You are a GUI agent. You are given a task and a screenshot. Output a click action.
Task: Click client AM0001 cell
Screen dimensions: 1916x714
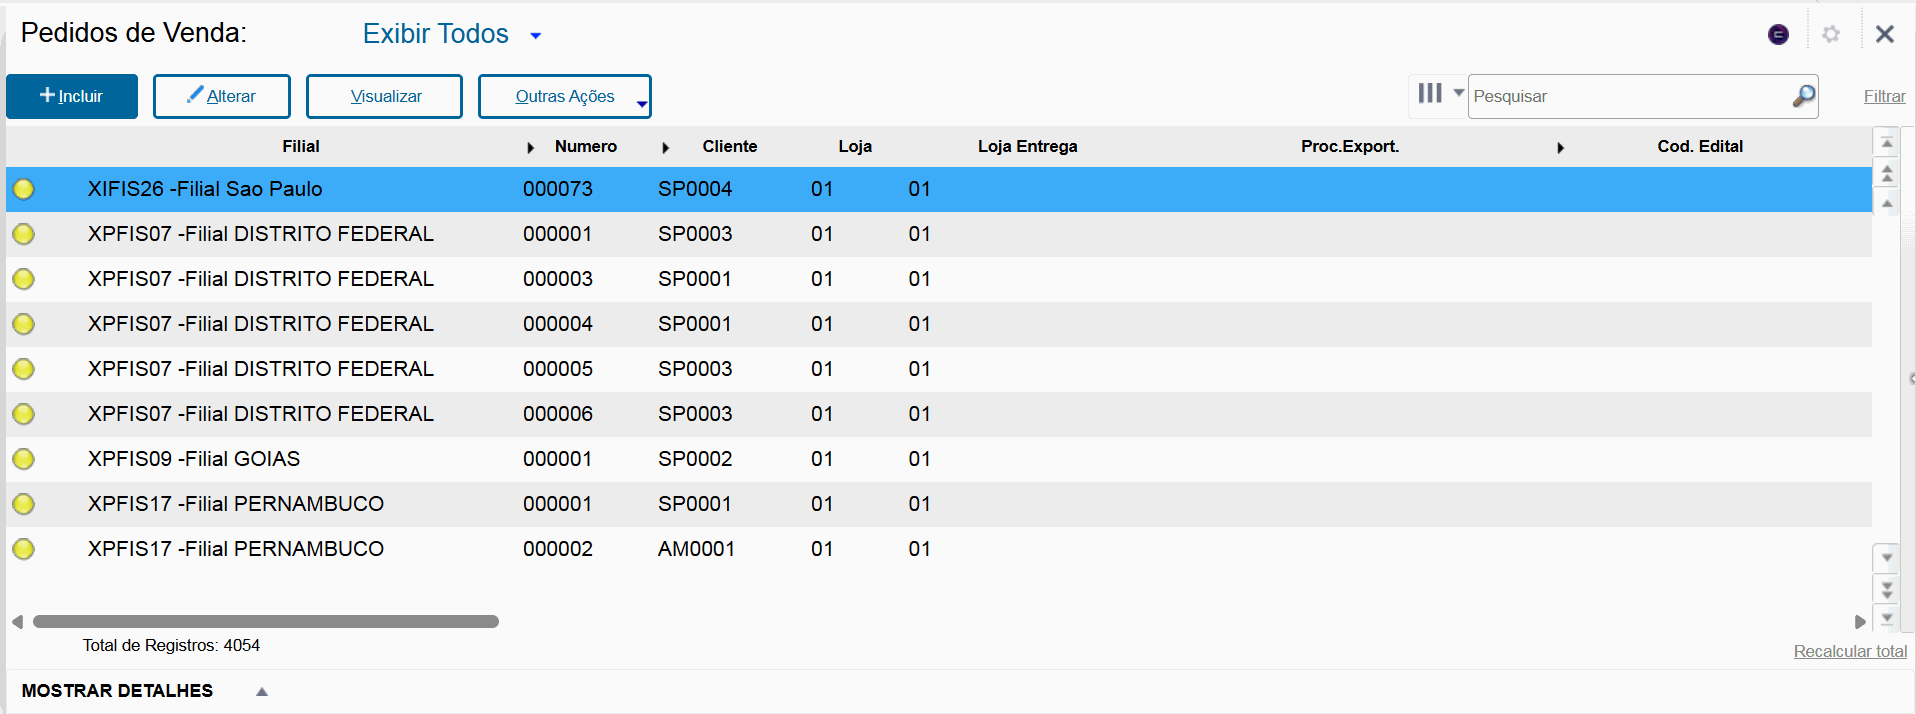696,549
